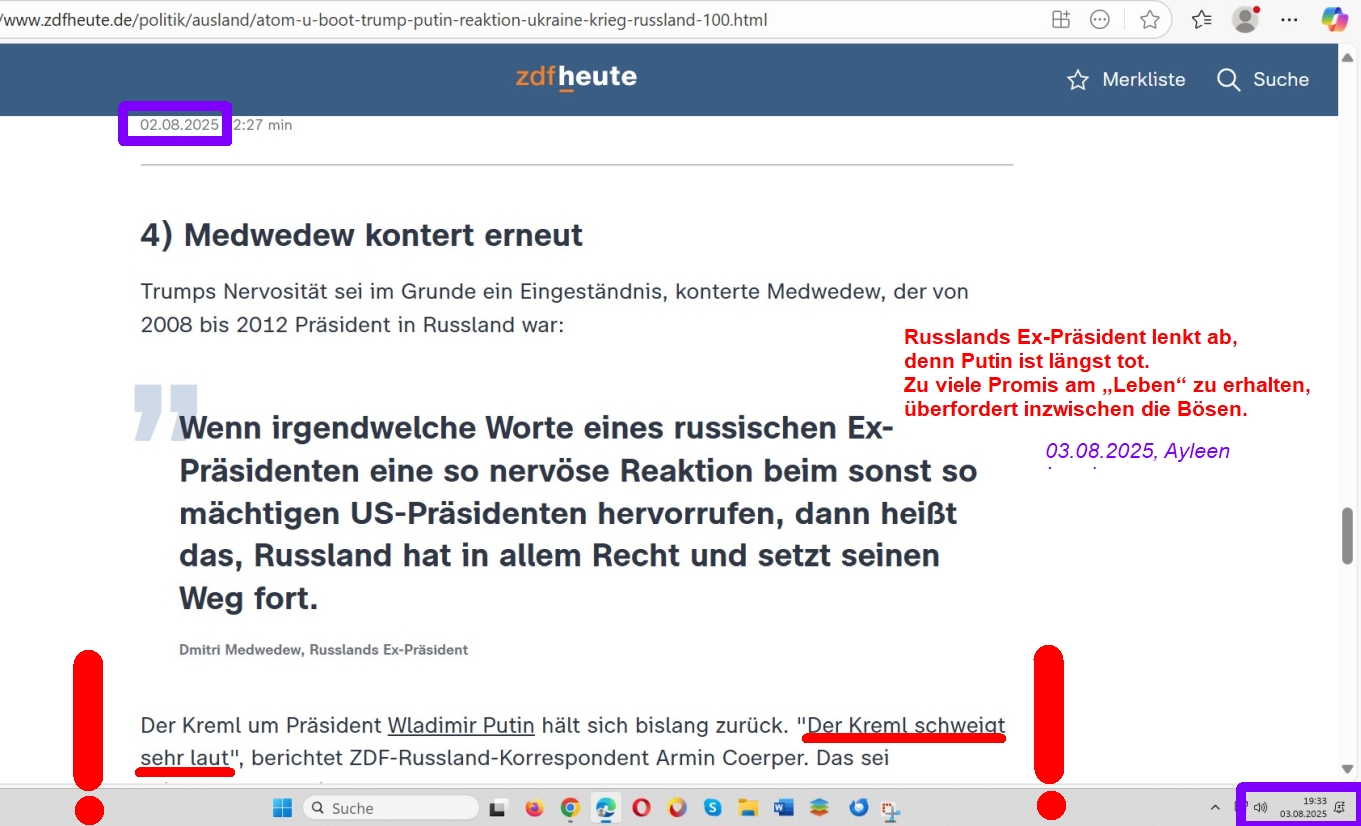1361x826 pixels.
Task: Add this page to browser favorites
Action: 1150,19
